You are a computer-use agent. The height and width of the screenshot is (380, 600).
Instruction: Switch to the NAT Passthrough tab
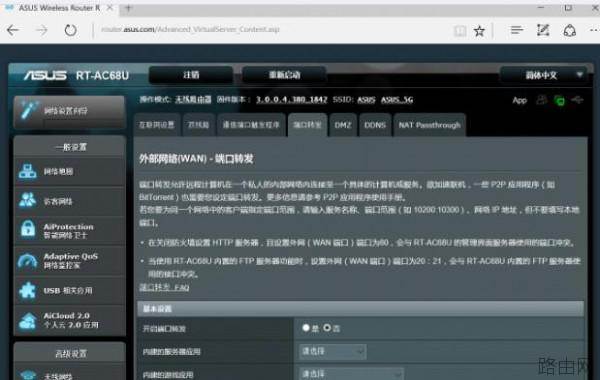429,125
